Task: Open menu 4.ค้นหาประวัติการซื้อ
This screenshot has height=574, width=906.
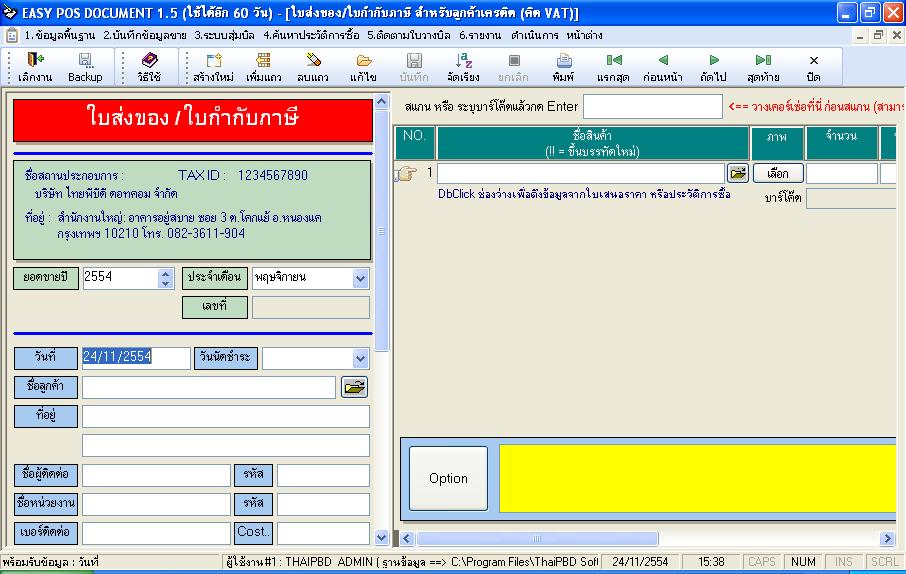Action: pyautogui.click(x=311, y=35)
